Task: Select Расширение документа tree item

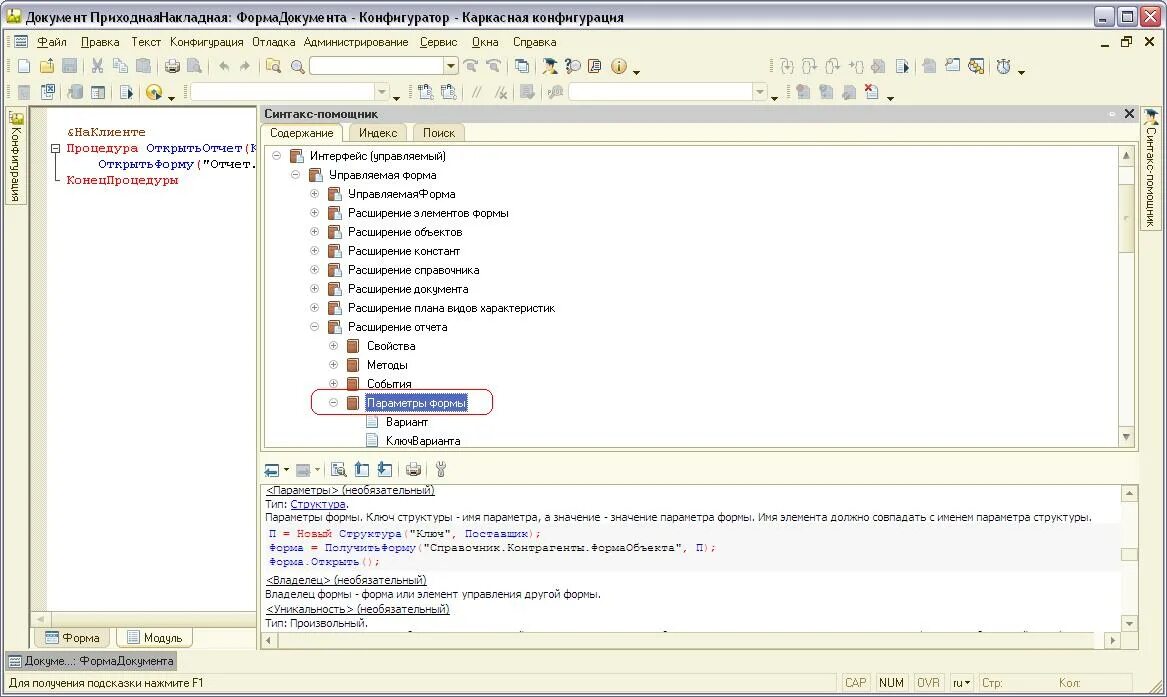Action: pos(408,289)
